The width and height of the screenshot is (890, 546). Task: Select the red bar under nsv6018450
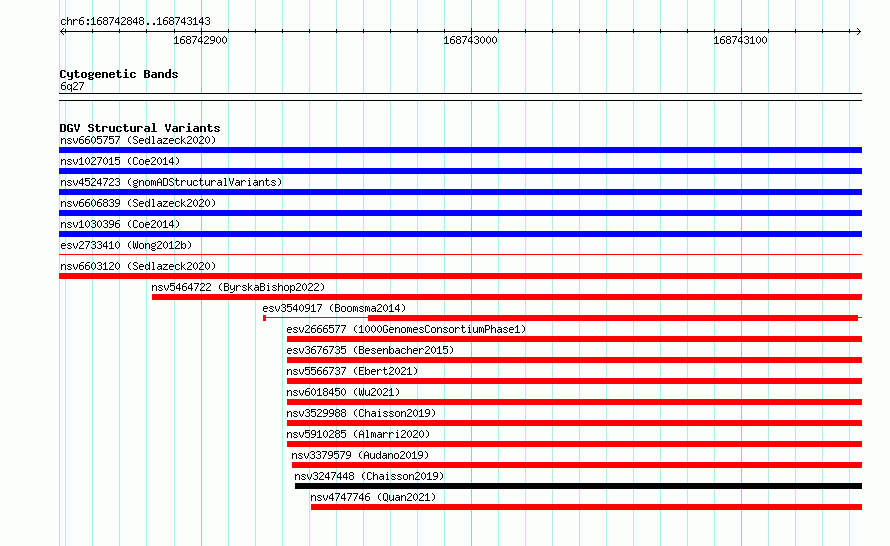pos(574,402)
